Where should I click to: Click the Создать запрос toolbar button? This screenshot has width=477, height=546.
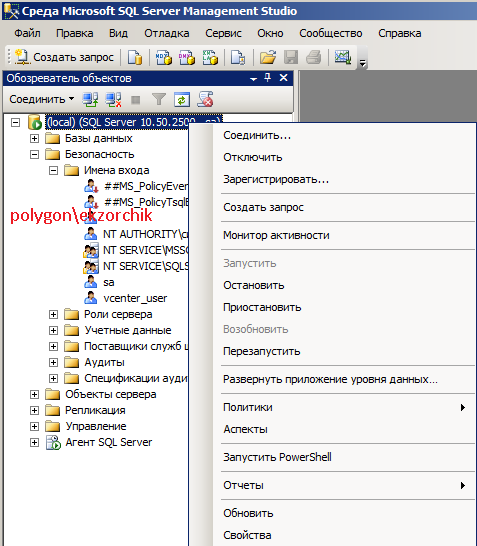(64, 57)
